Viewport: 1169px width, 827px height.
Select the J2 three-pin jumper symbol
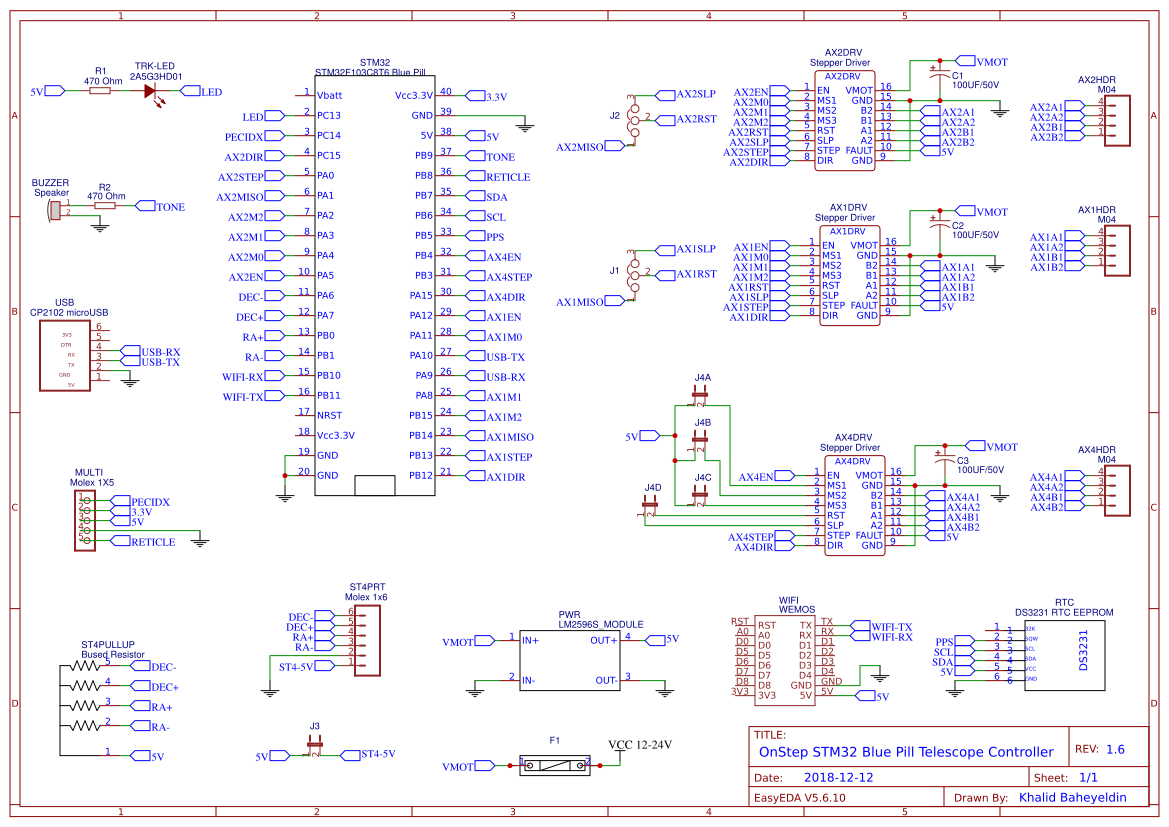634,118
